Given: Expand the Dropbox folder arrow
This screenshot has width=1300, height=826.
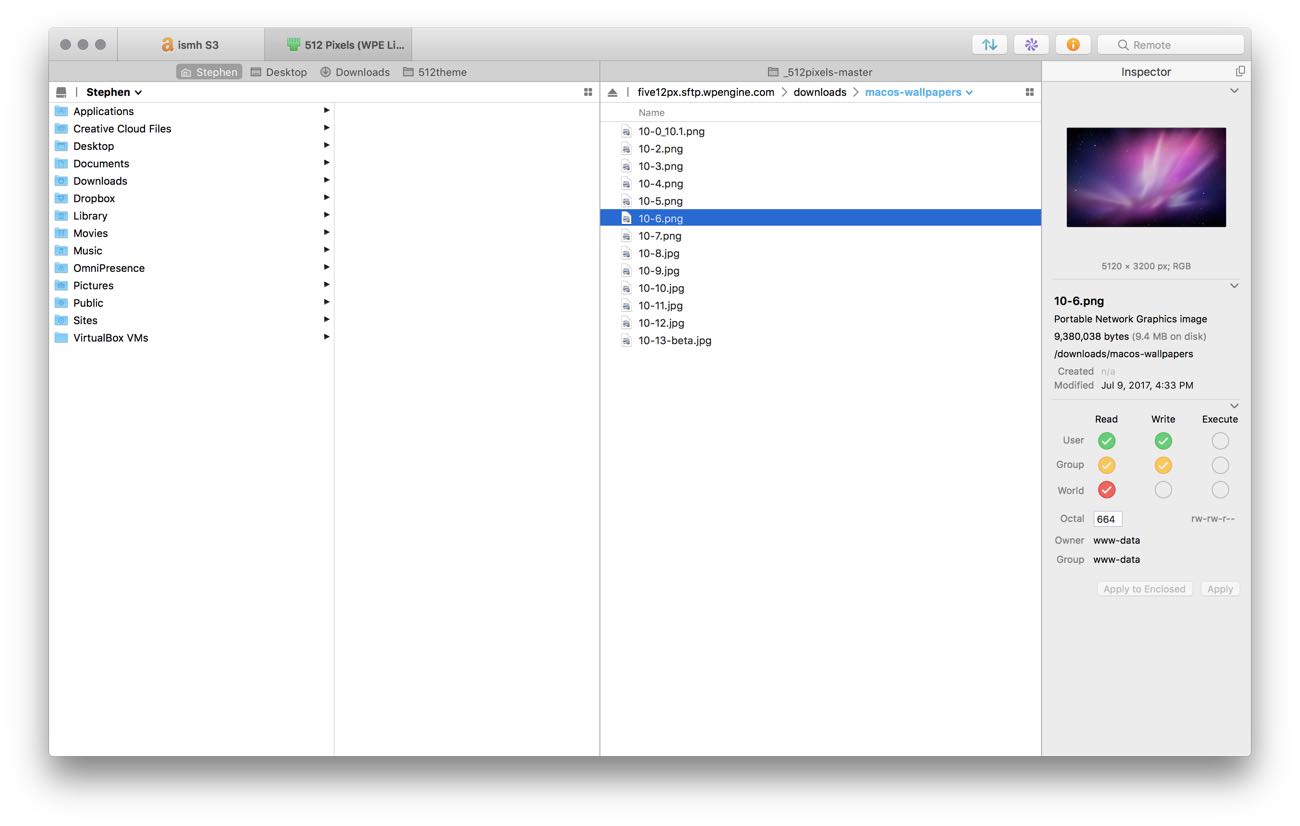Looking at the screenshot, I should click(x=326, y=198).
